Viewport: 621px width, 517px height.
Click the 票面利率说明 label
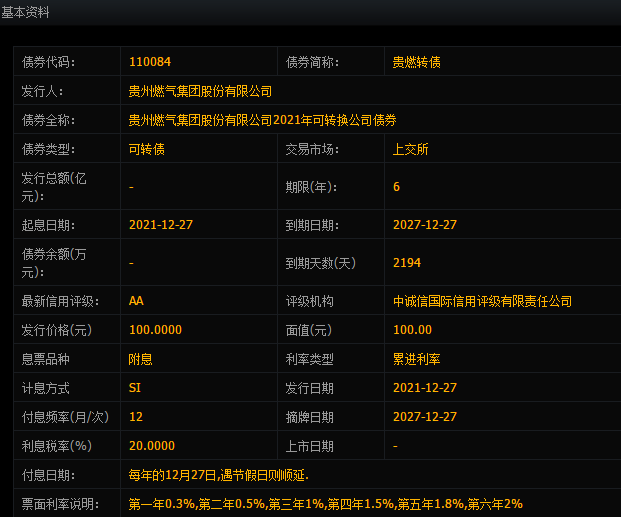(60, 504)
